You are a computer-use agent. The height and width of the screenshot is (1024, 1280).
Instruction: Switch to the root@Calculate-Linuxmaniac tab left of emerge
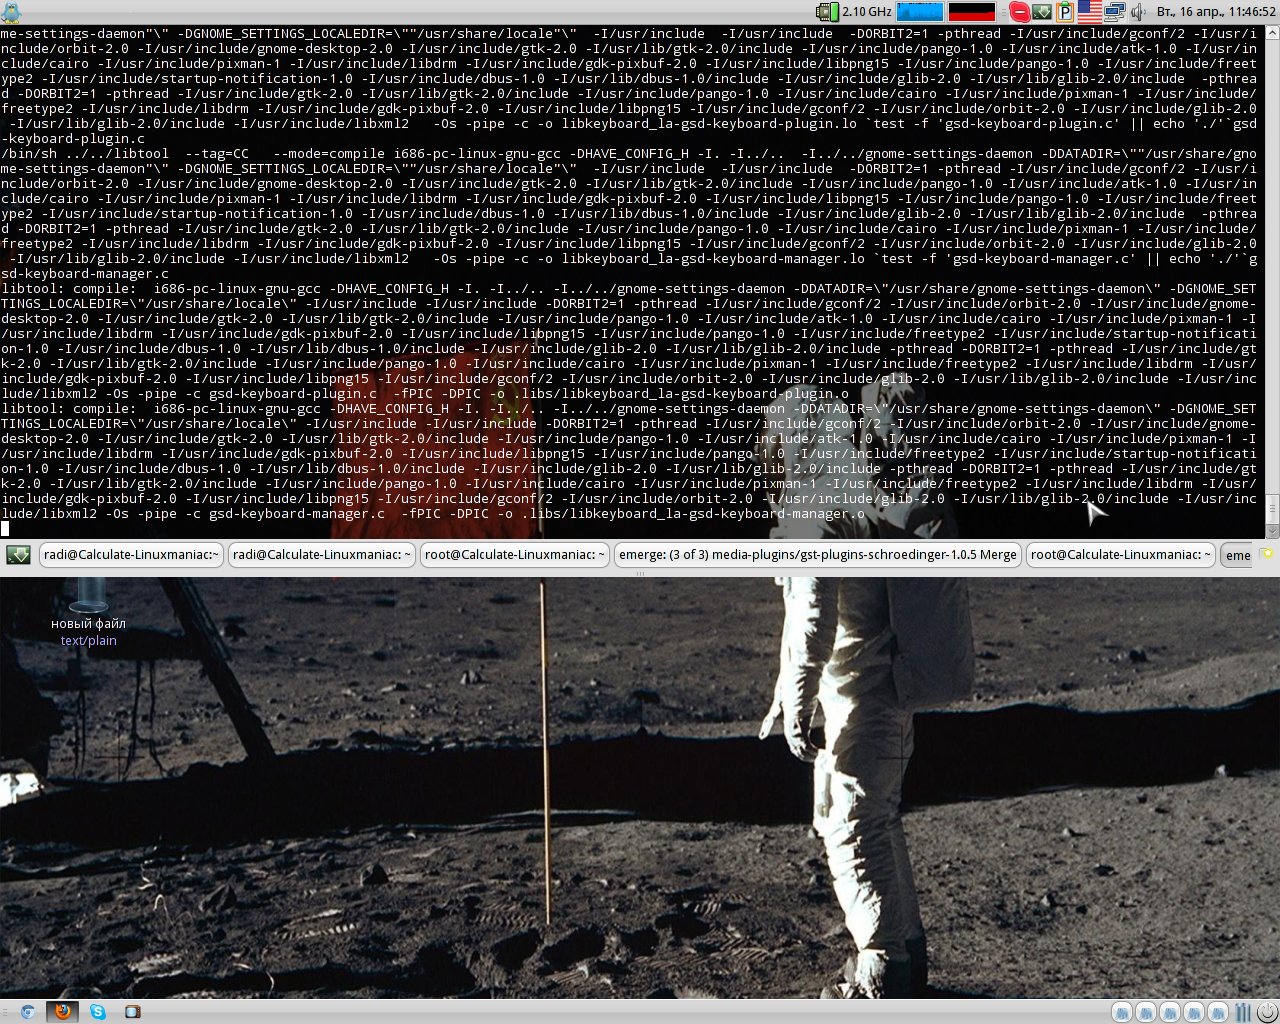coord(514,555)
